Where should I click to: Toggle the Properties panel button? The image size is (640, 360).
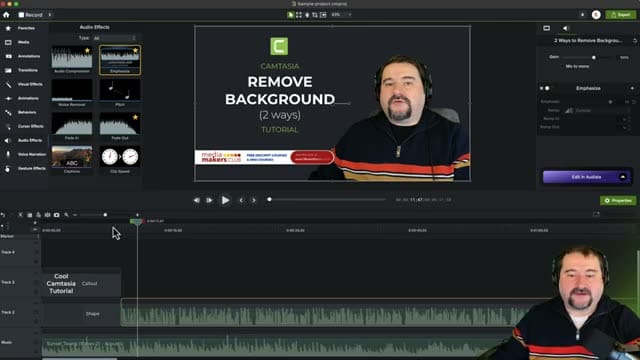click(618, 200)
